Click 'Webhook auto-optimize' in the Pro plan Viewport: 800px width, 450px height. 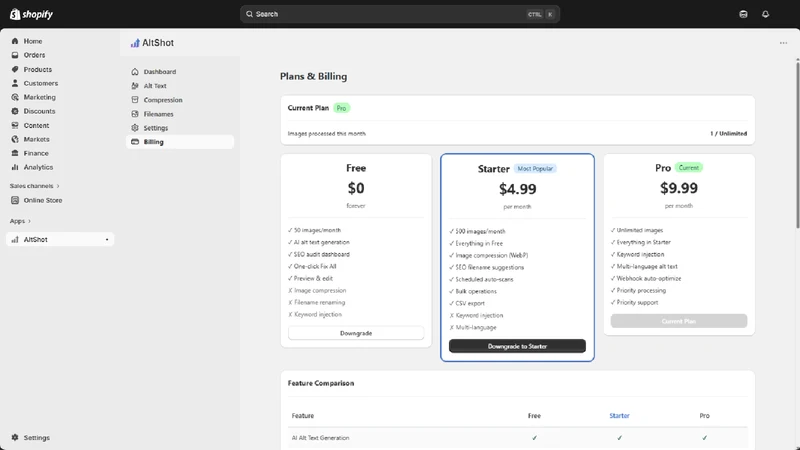(x=648, y=279)
